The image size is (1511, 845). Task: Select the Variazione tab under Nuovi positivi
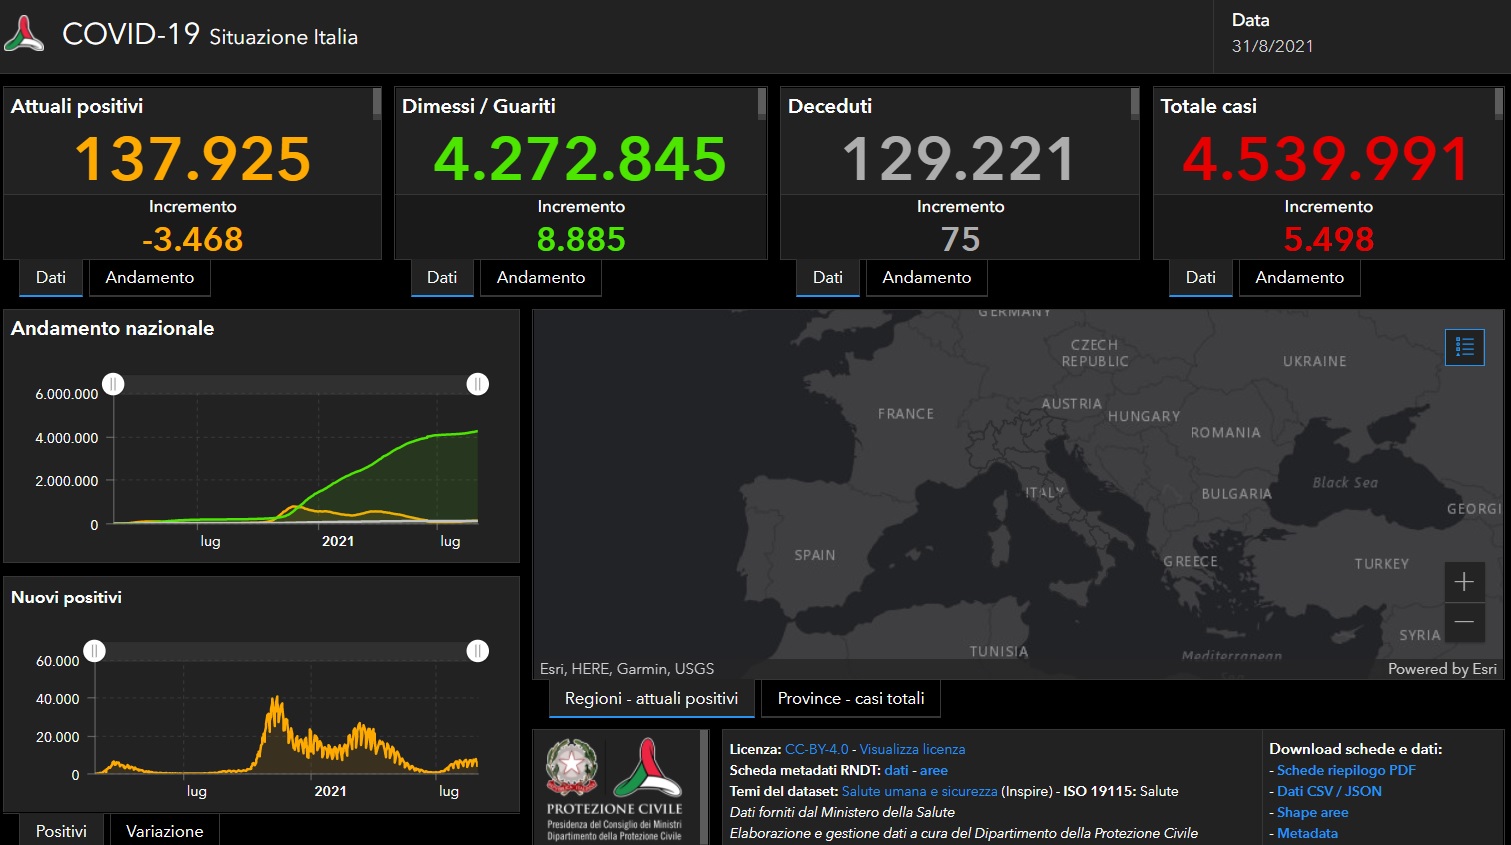(164, 831)
